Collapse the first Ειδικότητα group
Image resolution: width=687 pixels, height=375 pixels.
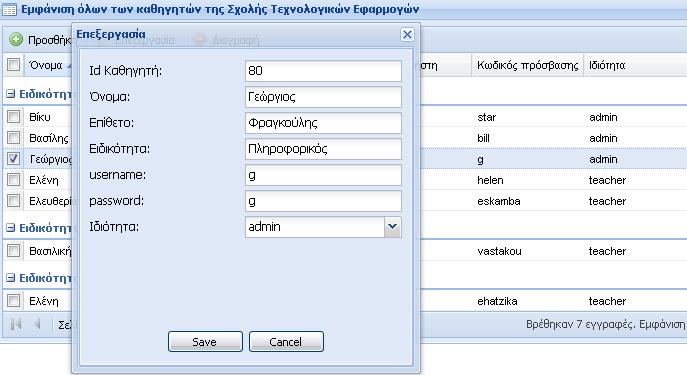(x=11, y=94)
